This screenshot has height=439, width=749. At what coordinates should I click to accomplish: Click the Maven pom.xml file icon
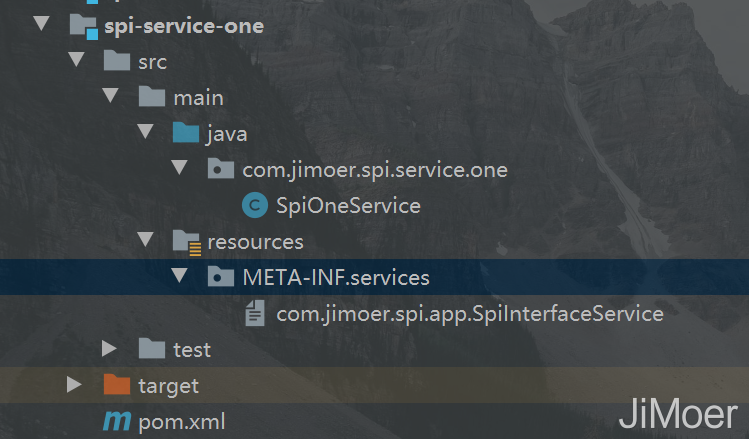coord(117,422)
